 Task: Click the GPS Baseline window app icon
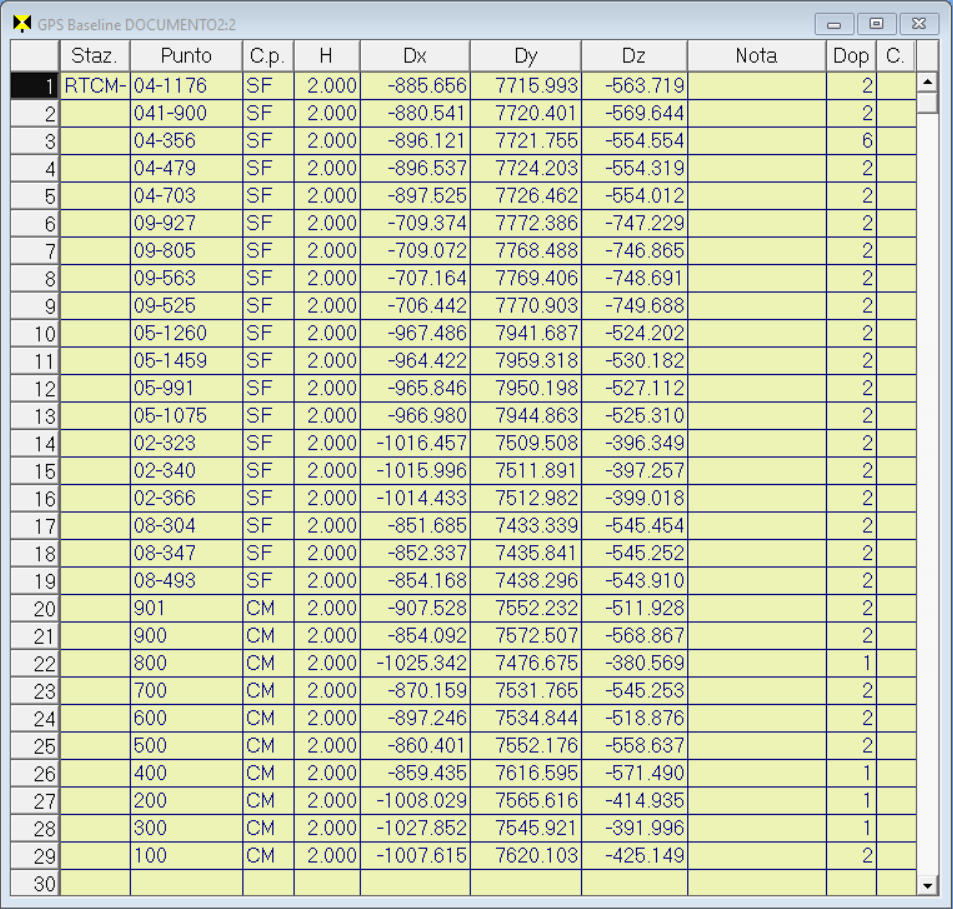(22, 24)
